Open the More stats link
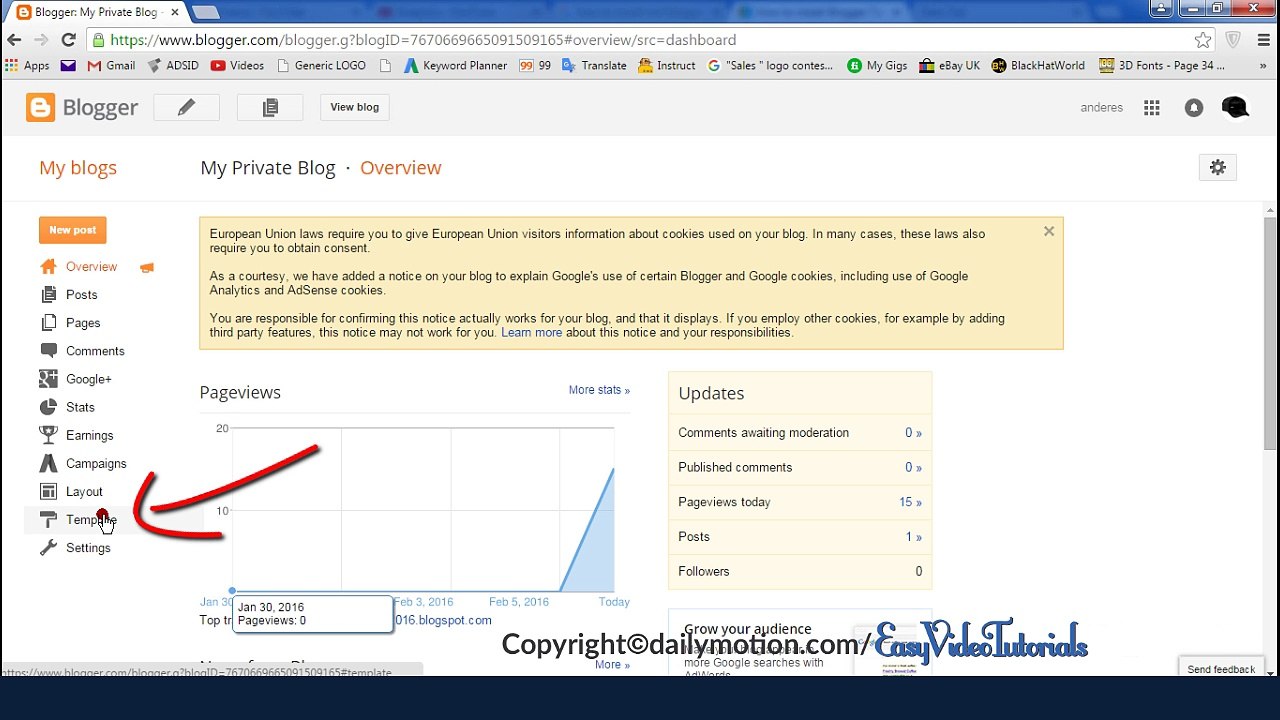This screenshot has height=720, width=1280. [x=599, y=390]
